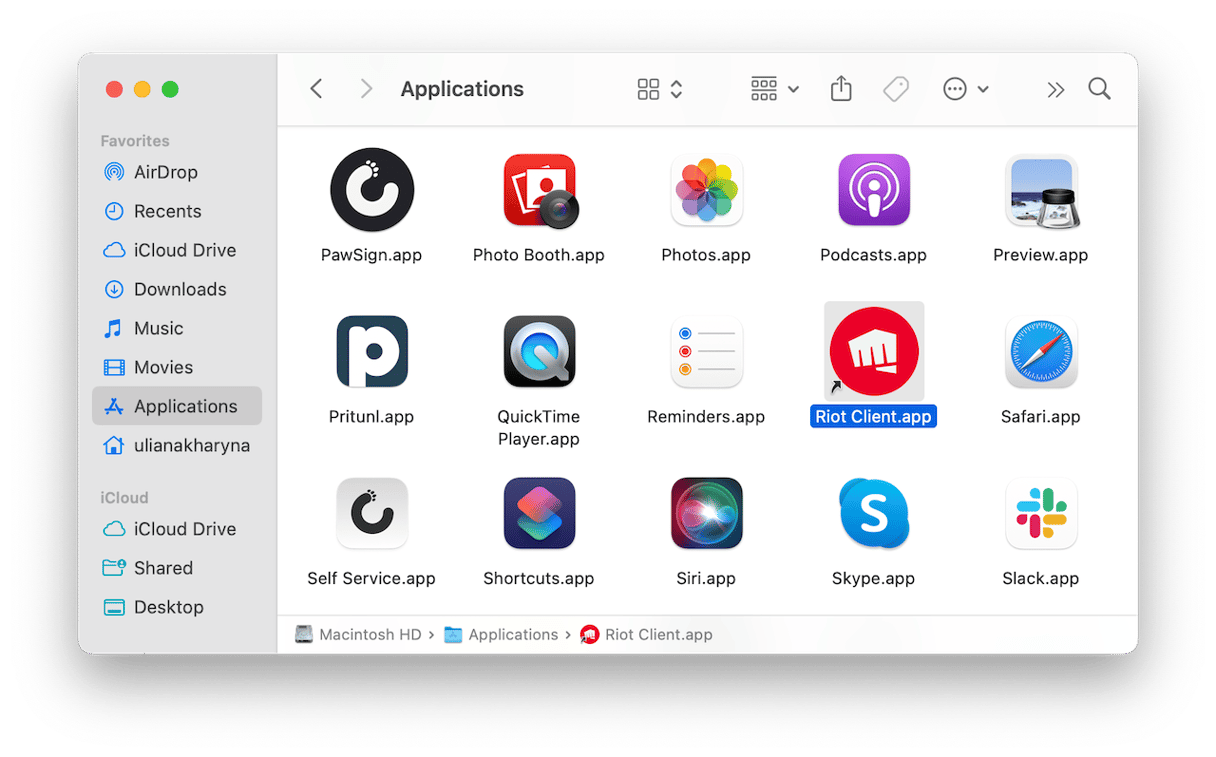Click Riot Client.app in the path bar
The width and height of the screenshot is (1216, 757).
[x=647, y=634]
